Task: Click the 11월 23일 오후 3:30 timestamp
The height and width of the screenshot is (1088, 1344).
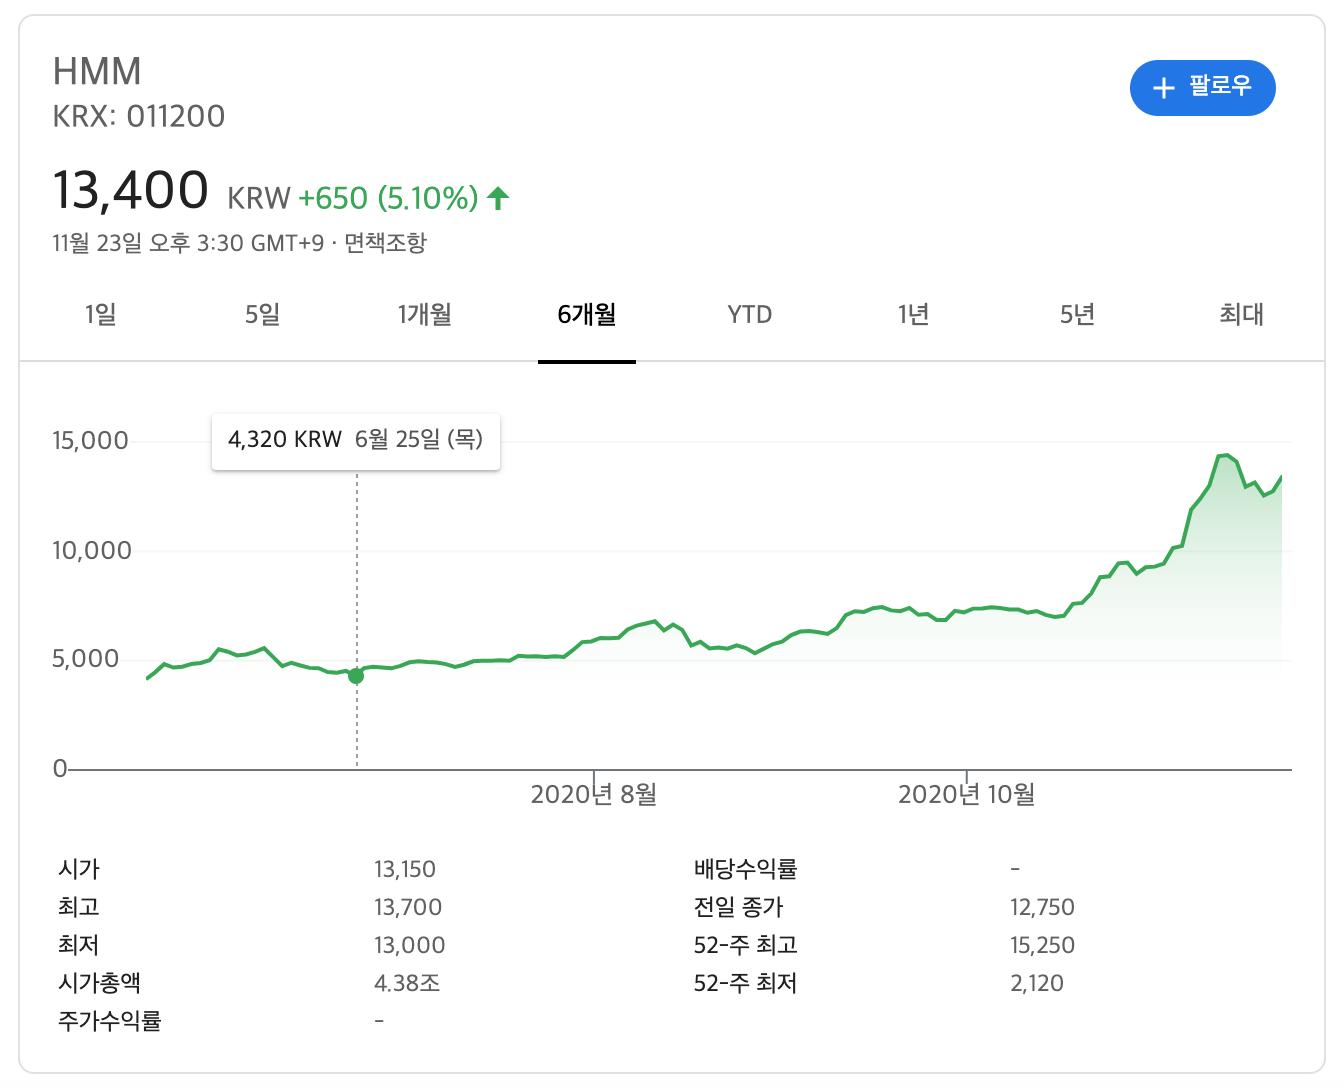Action: coord(188,243)
